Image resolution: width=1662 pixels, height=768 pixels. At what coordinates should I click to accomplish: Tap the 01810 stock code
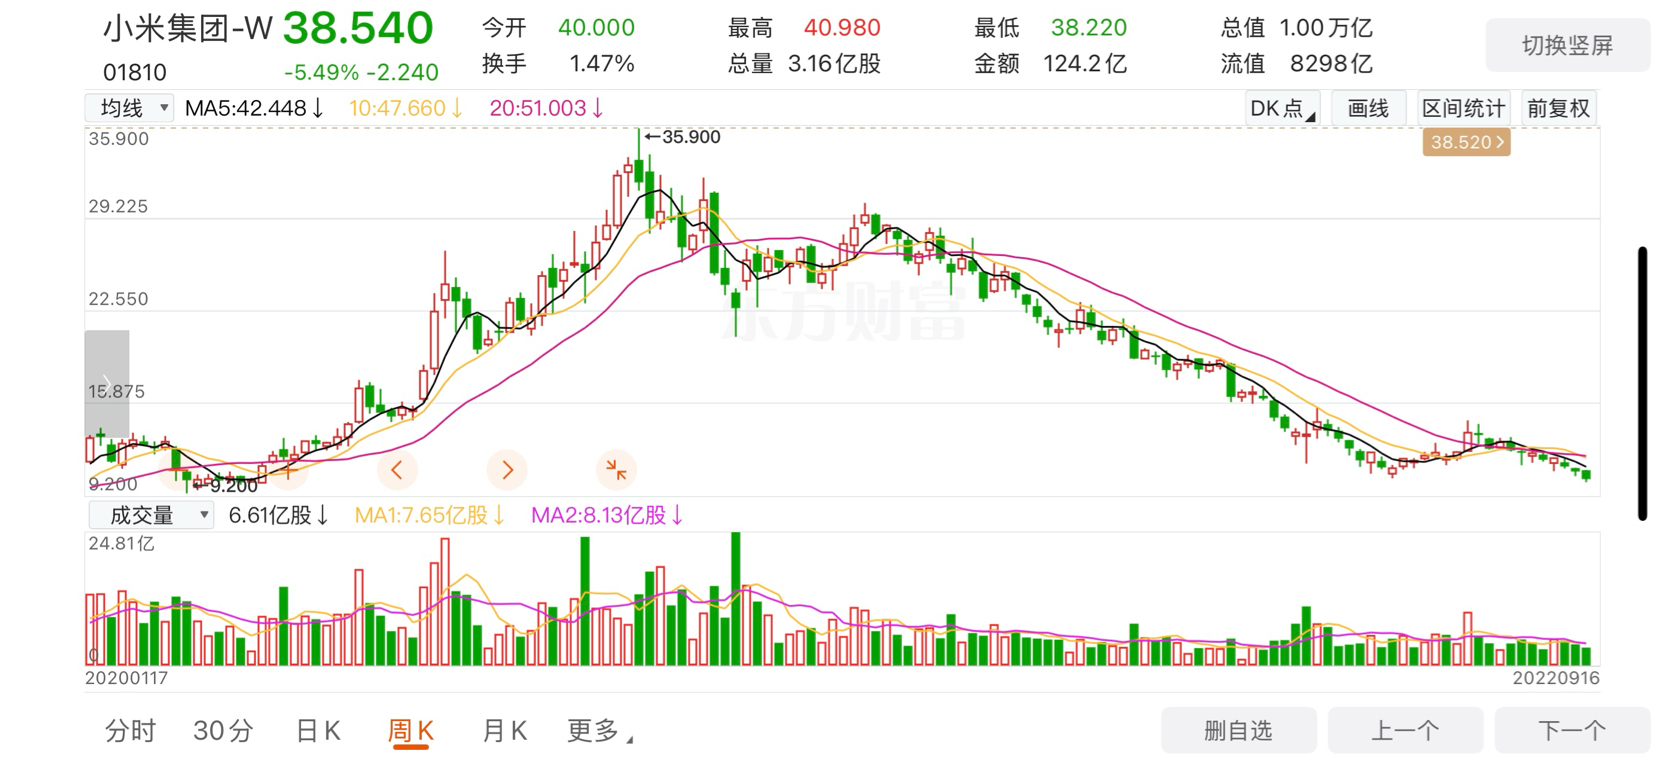[x=135, y=72]
